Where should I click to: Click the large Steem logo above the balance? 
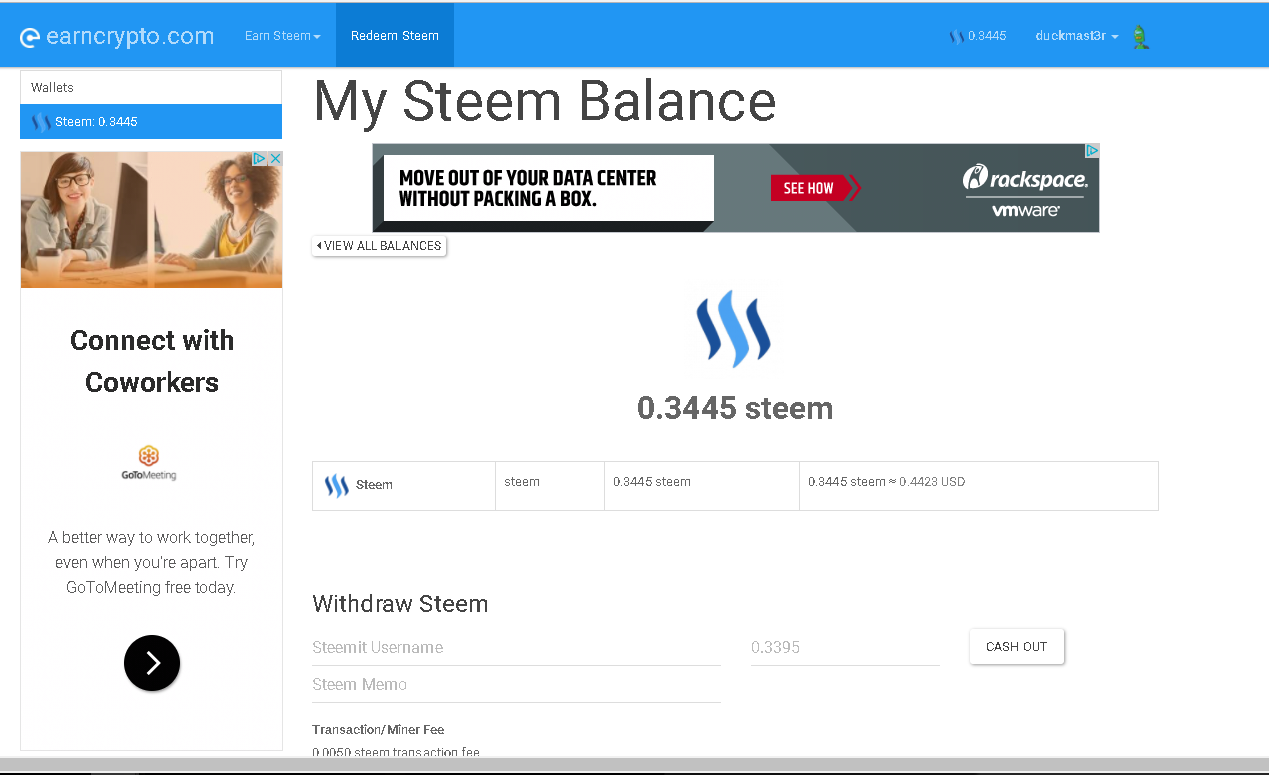(x=735, y=328)
